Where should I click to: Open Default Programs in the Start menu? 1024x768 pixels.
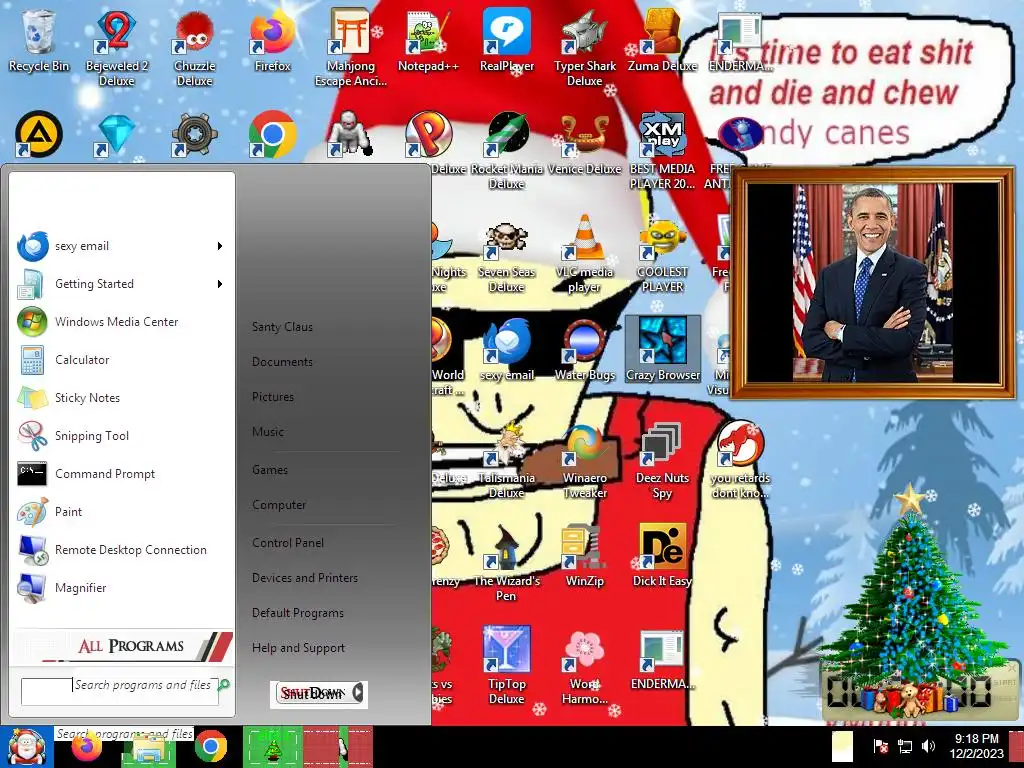pos(298,613)
